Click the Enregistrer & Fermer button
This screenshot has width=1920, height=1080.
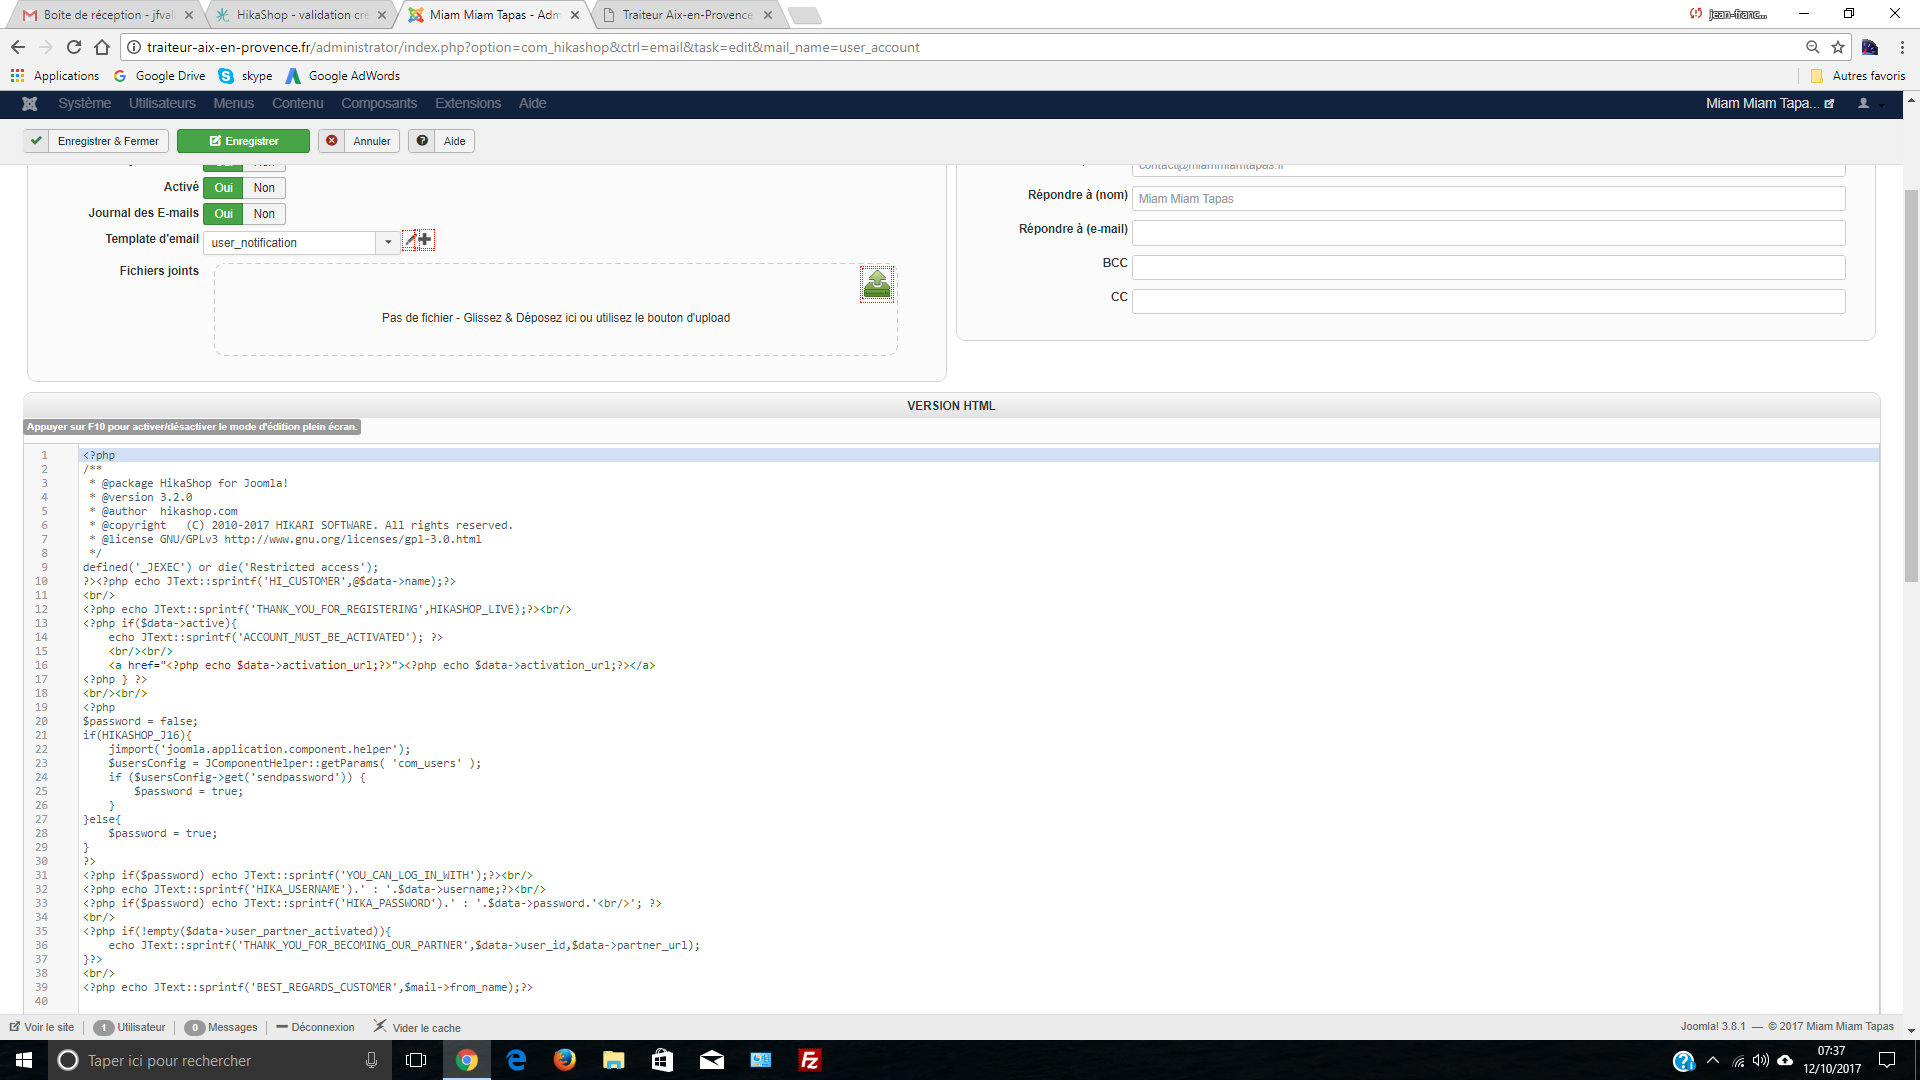[97, 141]
